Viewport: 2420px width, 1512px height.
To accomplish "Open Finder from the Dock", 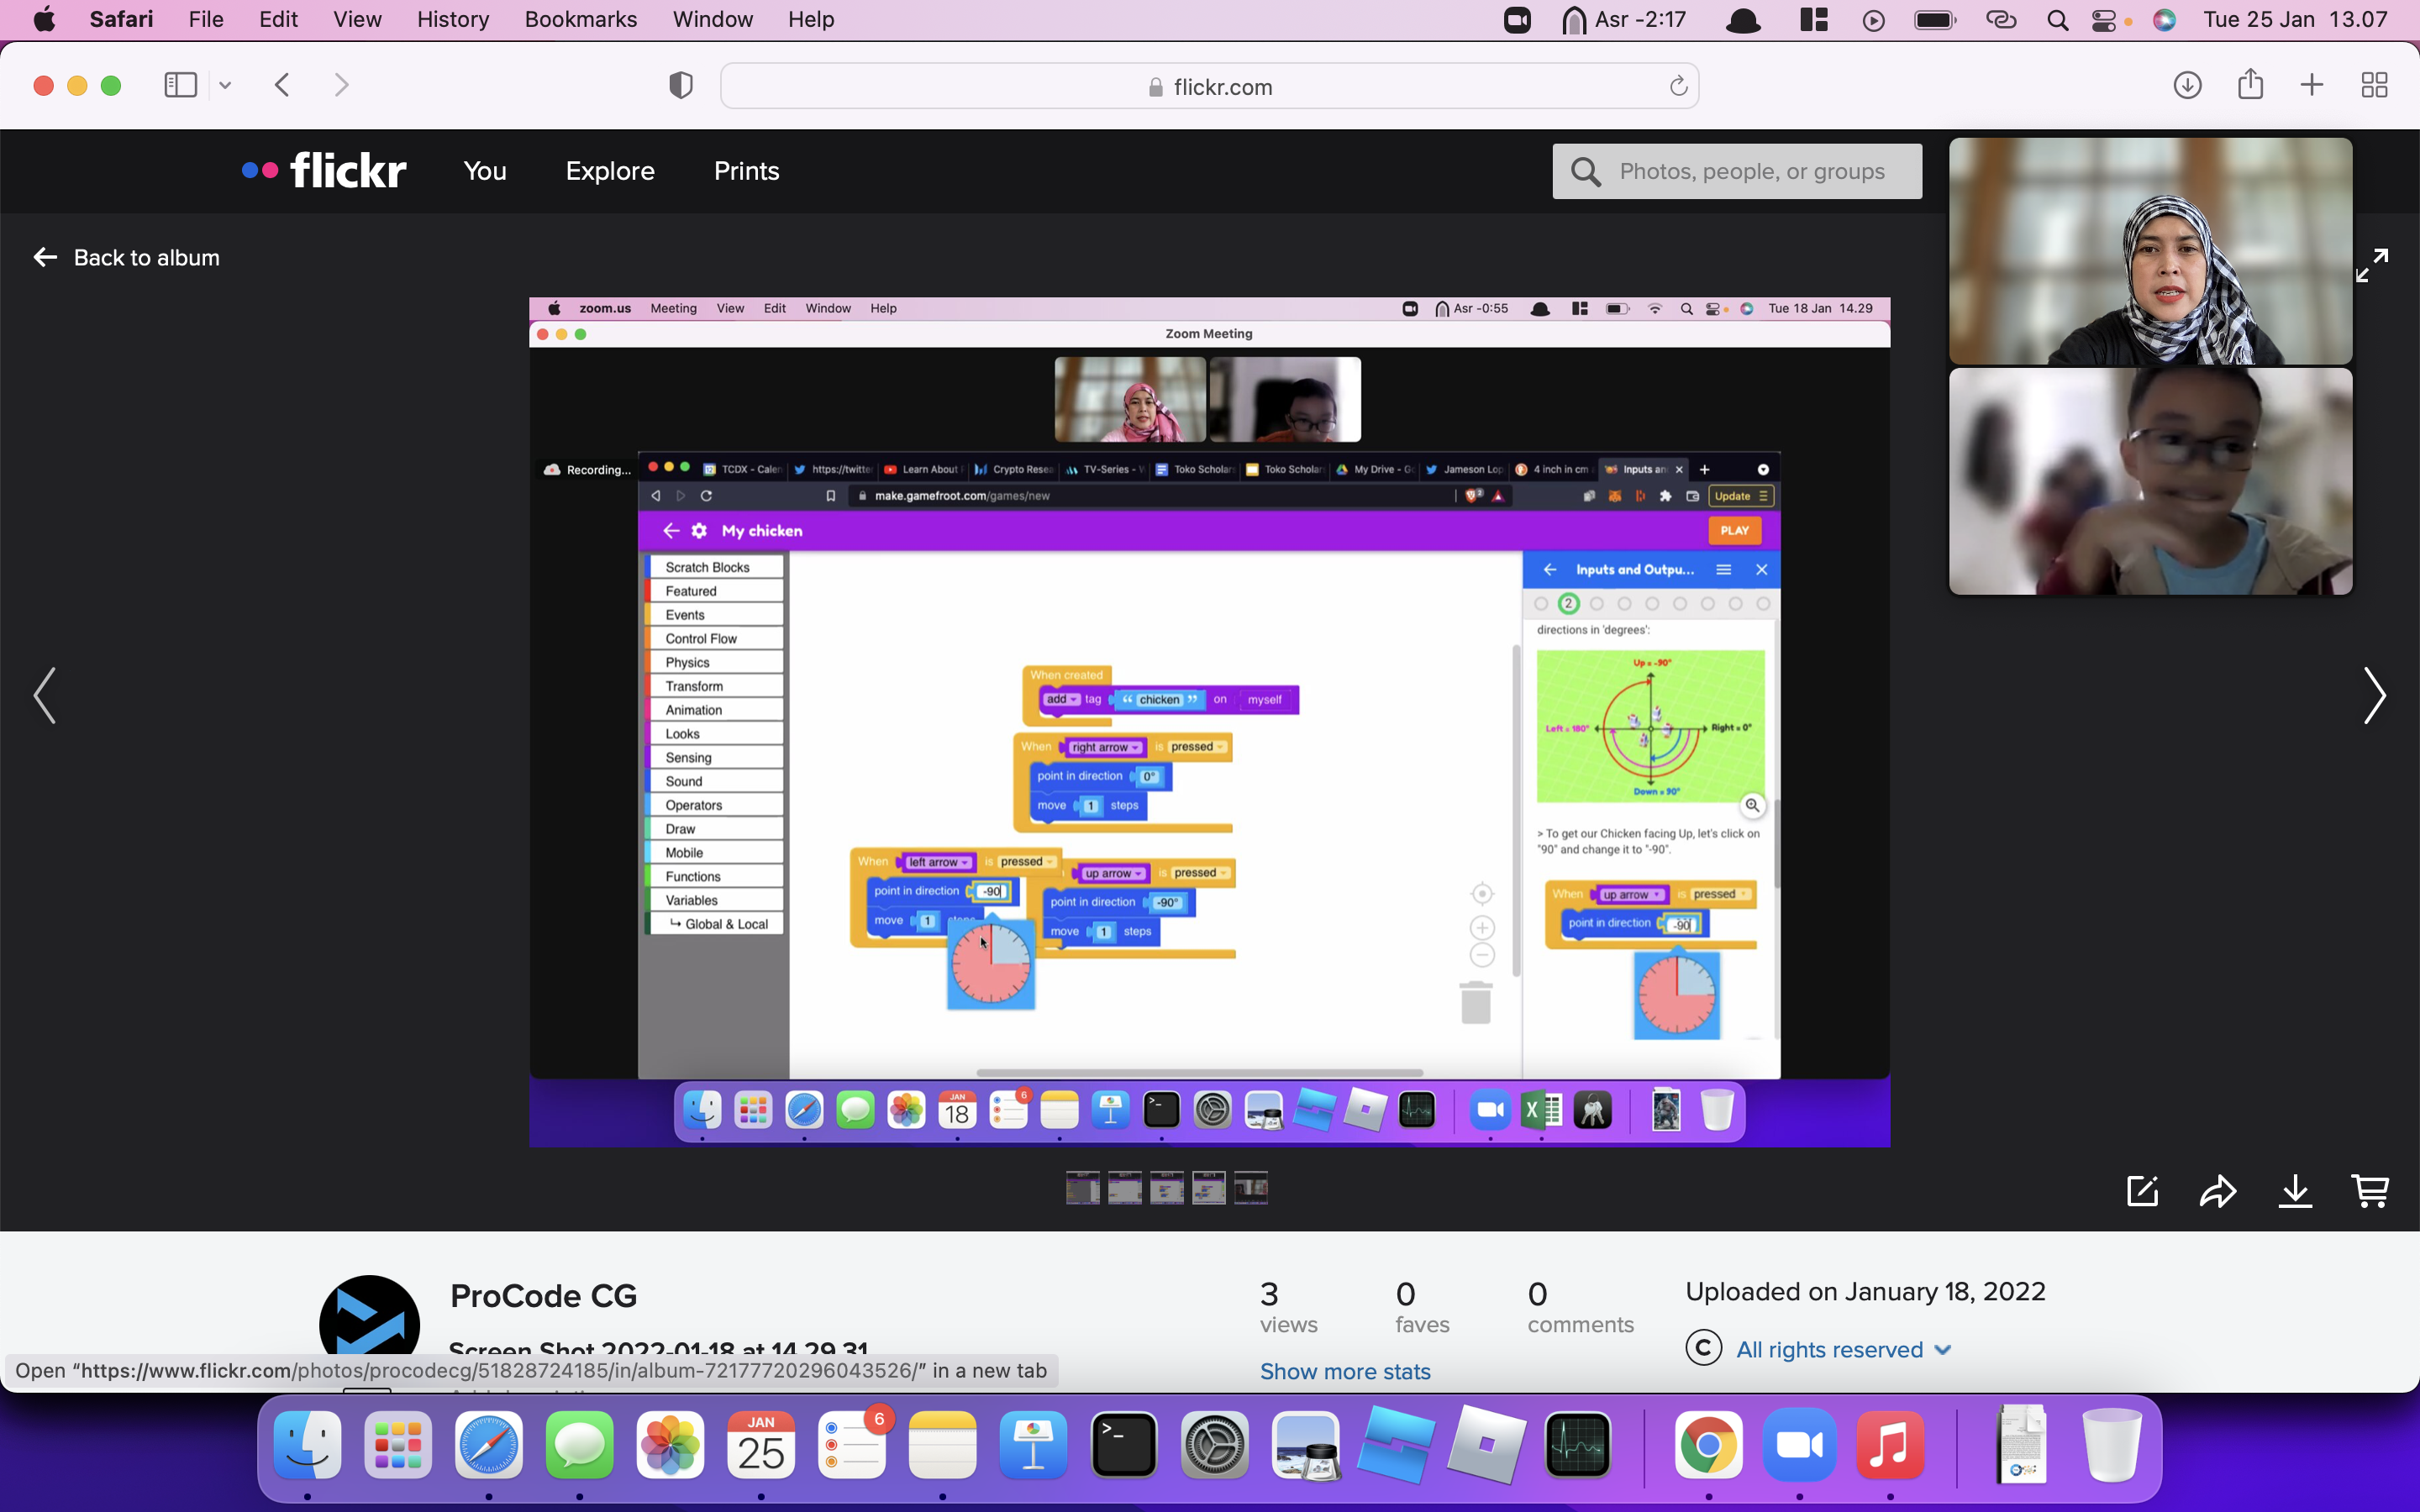I will point(307,1444).
